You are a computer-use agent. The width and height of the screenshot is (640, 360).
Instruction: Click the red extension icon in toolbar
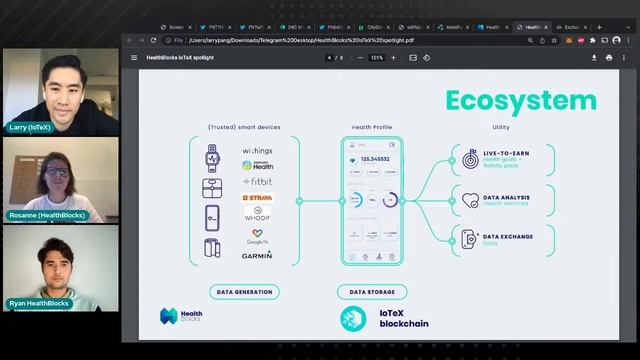(581, 40)
